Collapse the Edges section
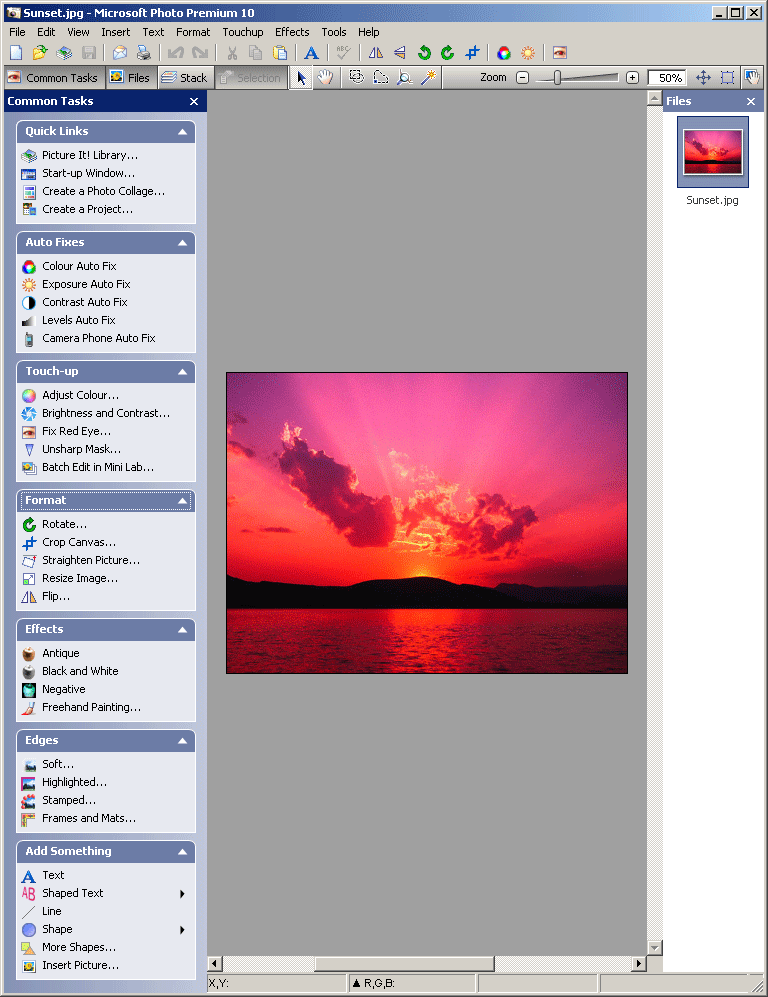768x997 pixels. coord(182,741)
